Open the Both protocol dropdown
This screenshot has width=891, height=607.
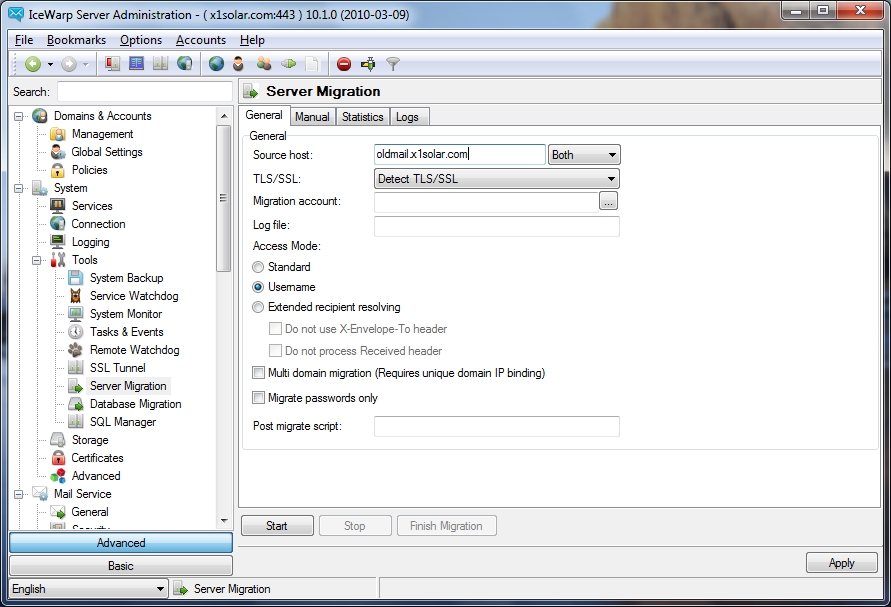[x=584, y=154]
